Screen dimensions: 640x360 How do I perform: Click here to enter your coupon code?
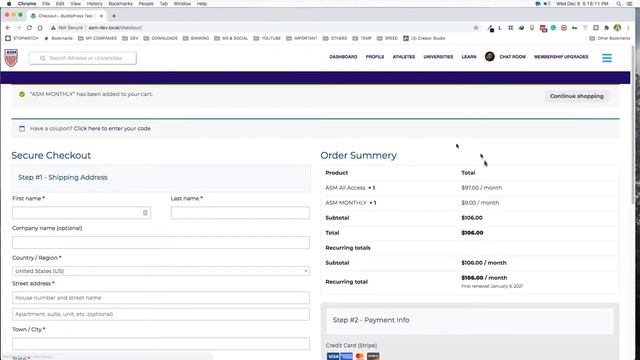(112, 129)
